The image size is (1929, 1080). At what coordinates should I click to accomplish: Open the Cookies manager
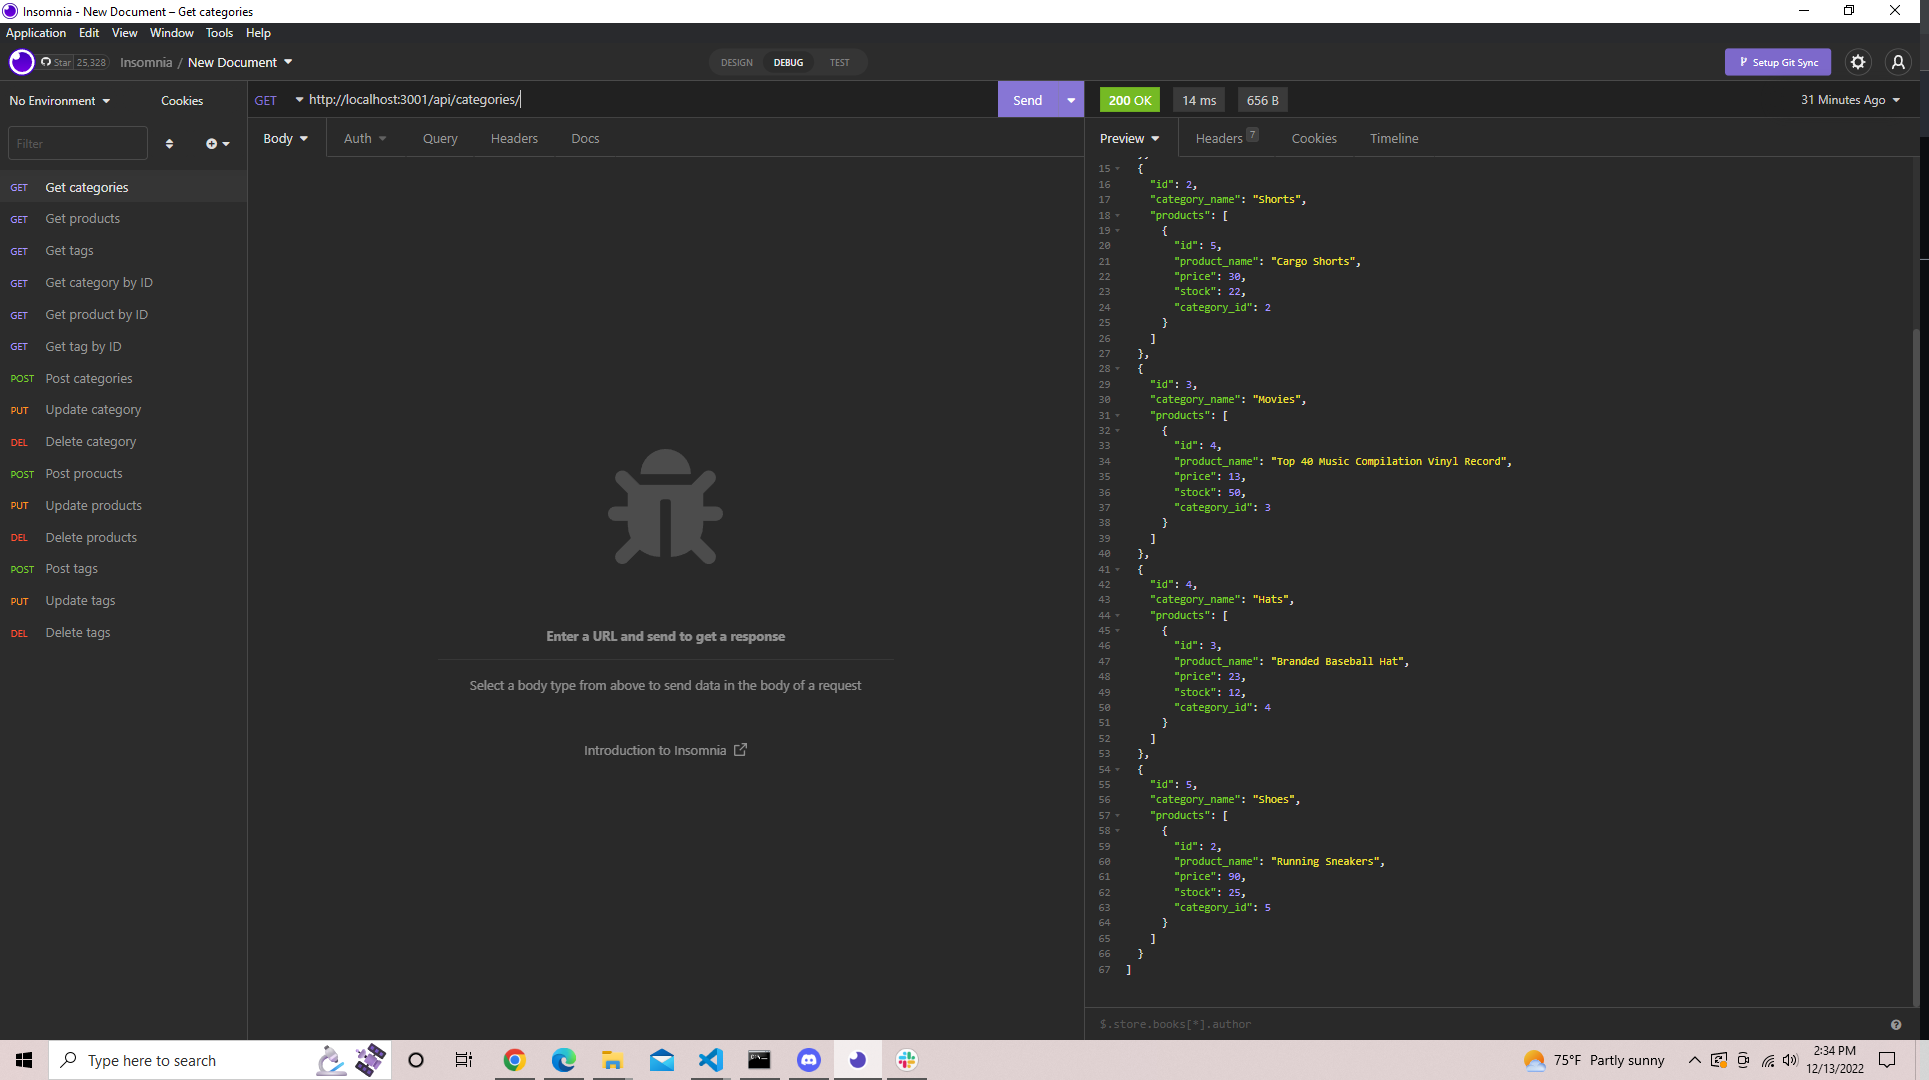point(182,101)
